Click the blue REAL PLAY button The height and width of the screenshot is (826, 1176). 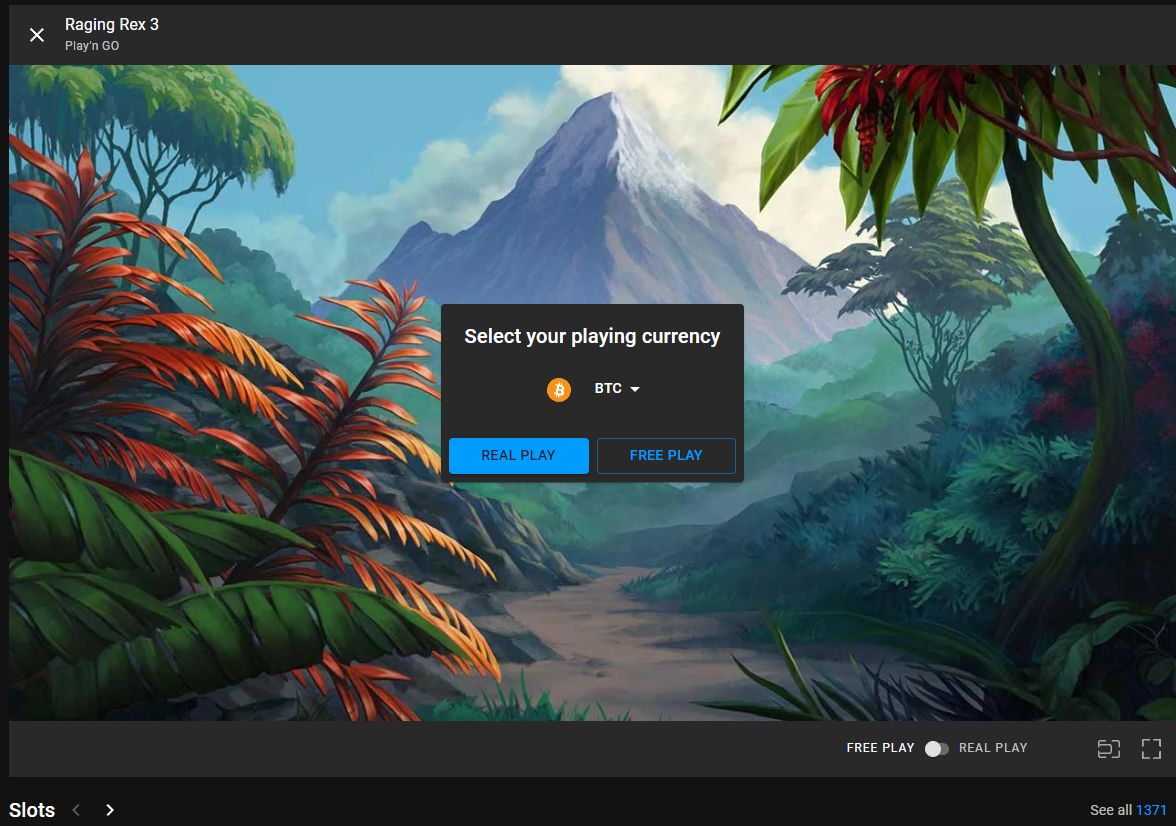(518, 455)
